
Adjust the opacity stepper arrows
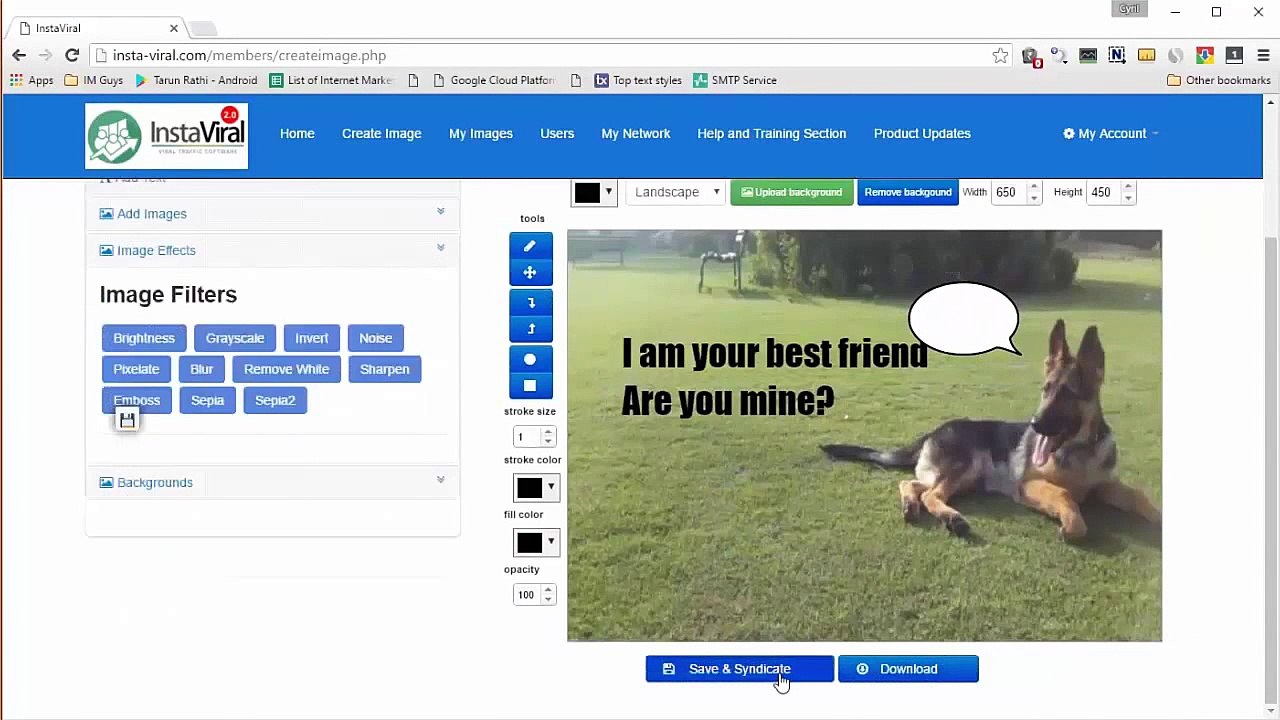click(547, 595)
